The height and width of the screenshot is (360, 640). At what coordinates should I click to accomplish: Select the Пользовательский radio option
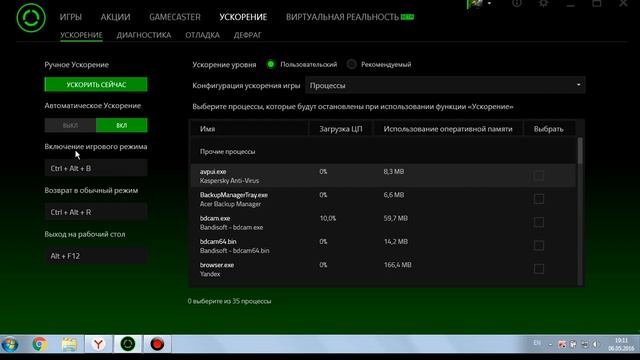point(271,64)
